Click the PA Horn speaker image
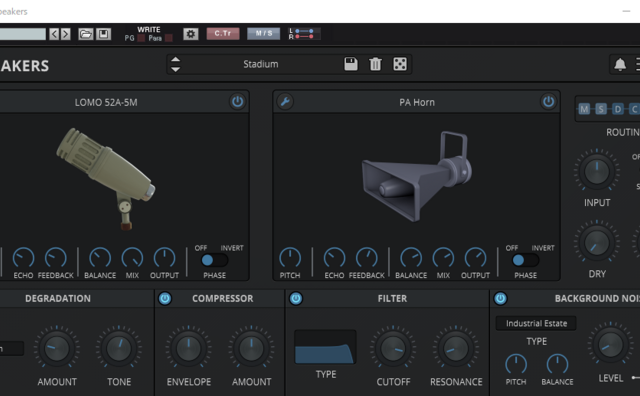 (x=417, y=176)
